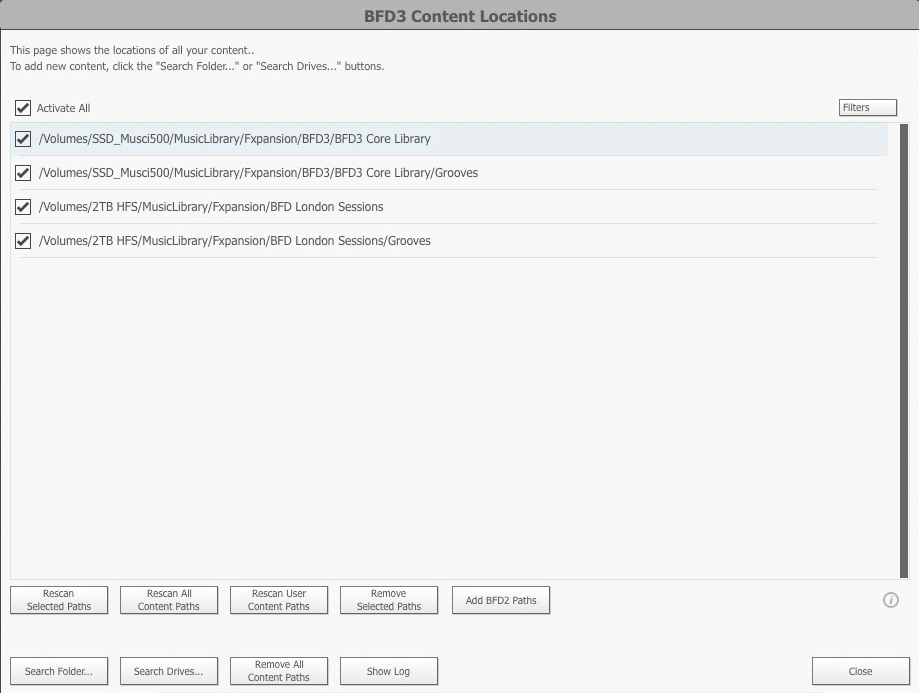Toggle the Activate All checkbox
The image size is (919, 693).
click(23, 108)
